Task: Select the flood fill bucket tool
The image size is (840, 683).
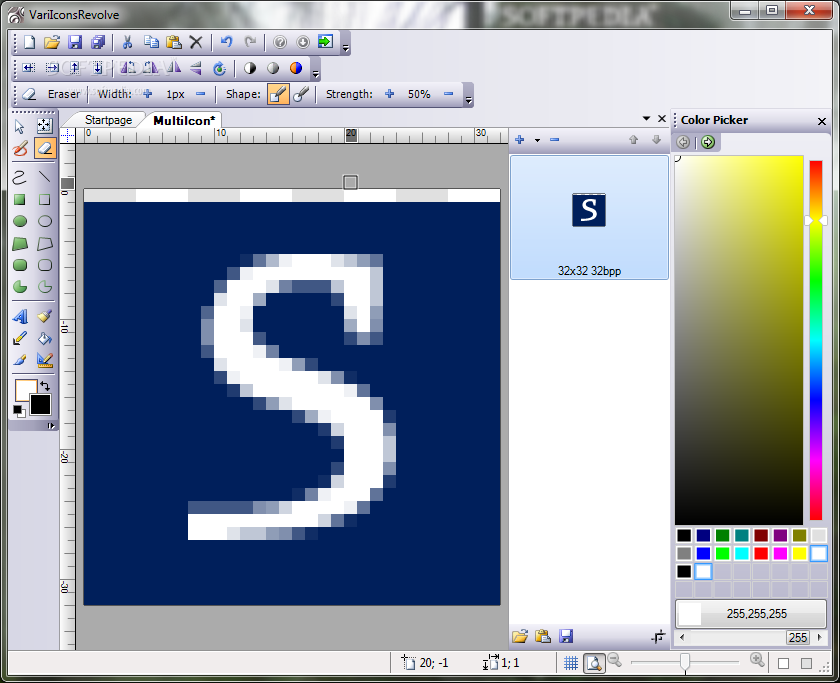Action: (x=45, y=338)
